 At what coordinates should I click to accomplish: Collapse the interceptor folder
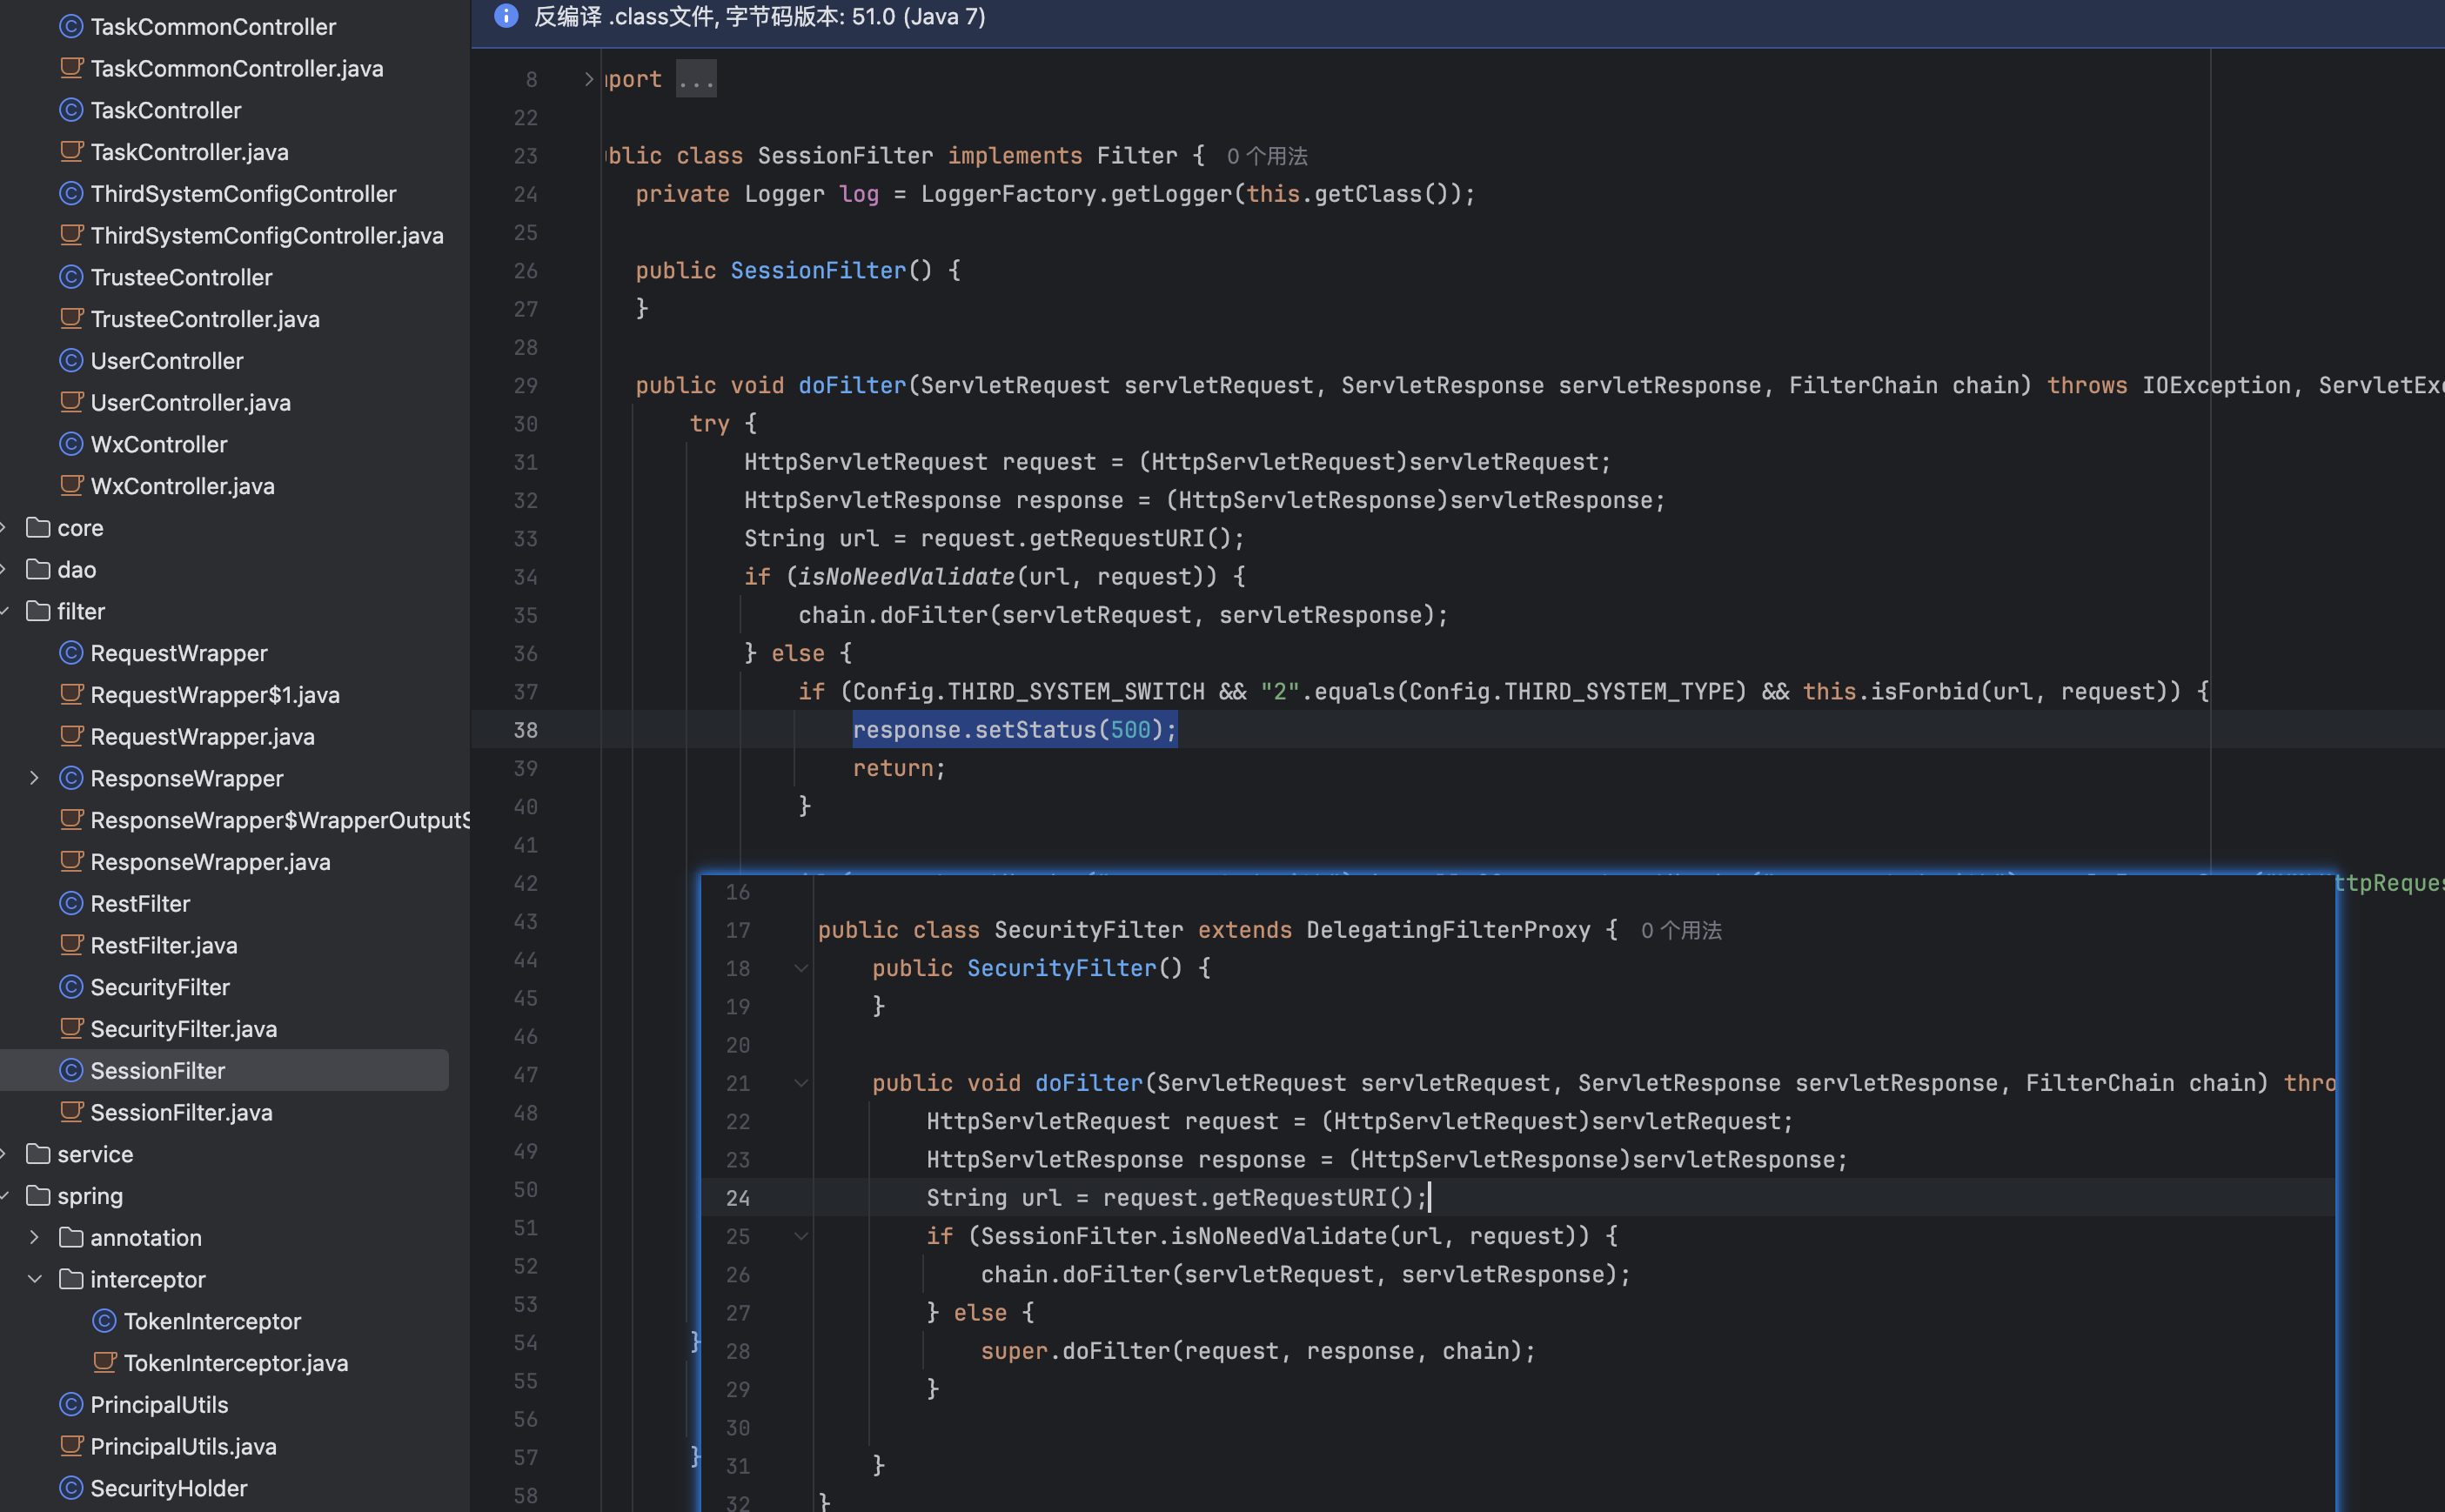[34, 1279]
